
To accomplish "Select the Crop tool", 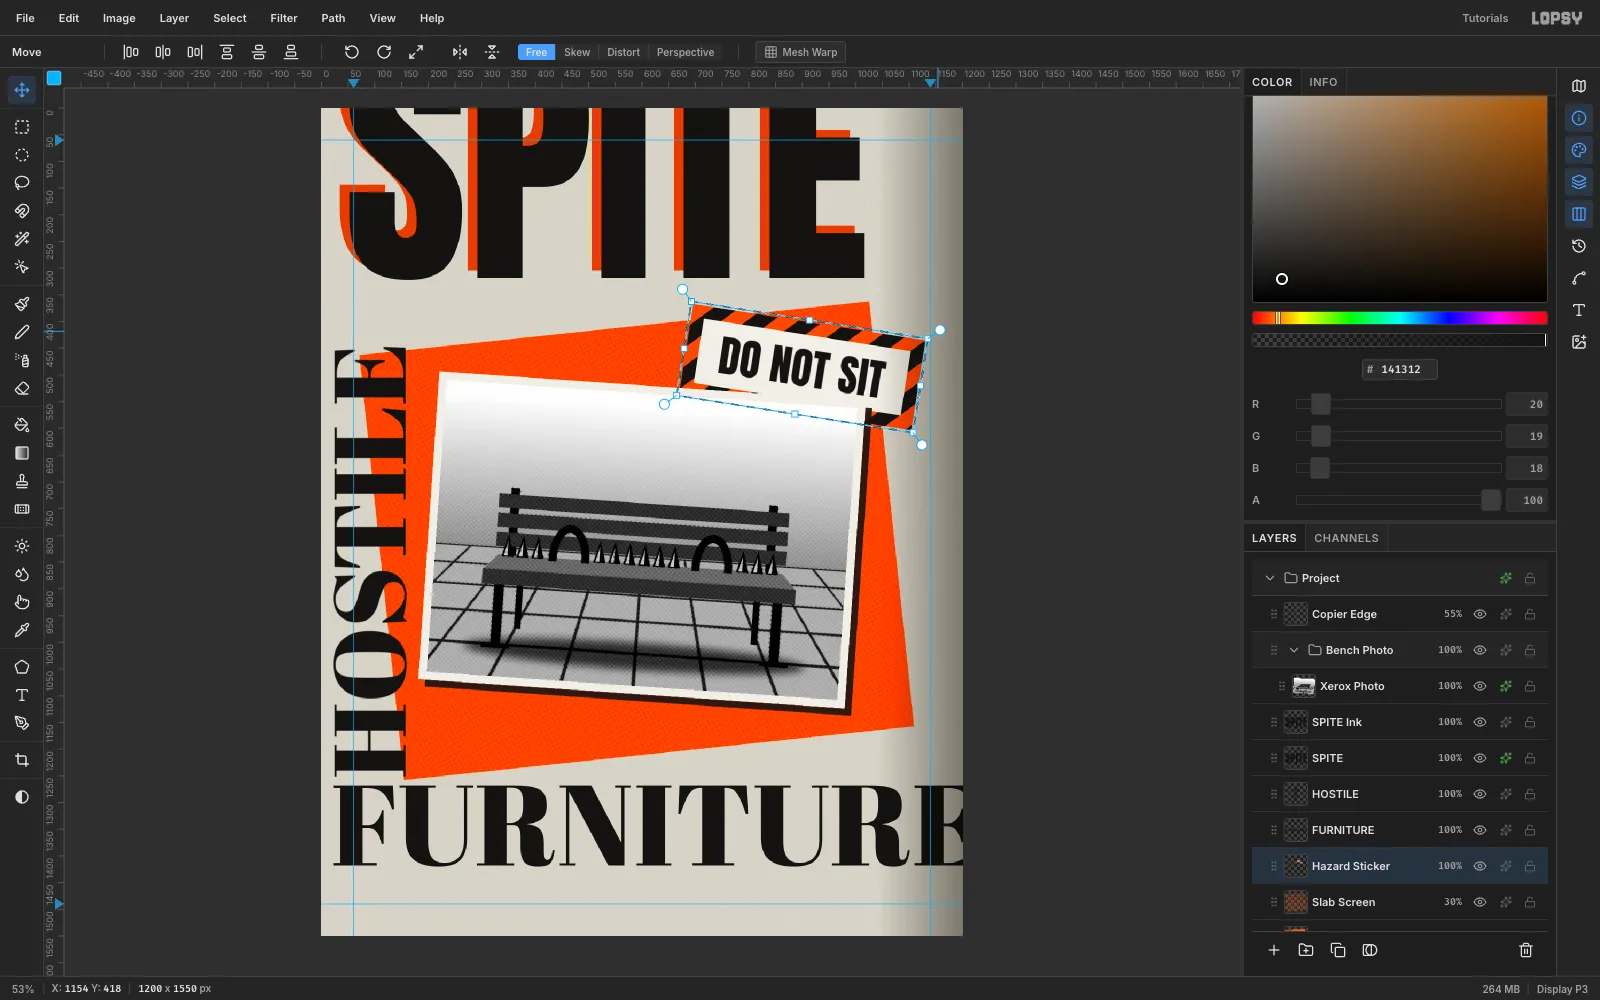I will tap(22, 760).
